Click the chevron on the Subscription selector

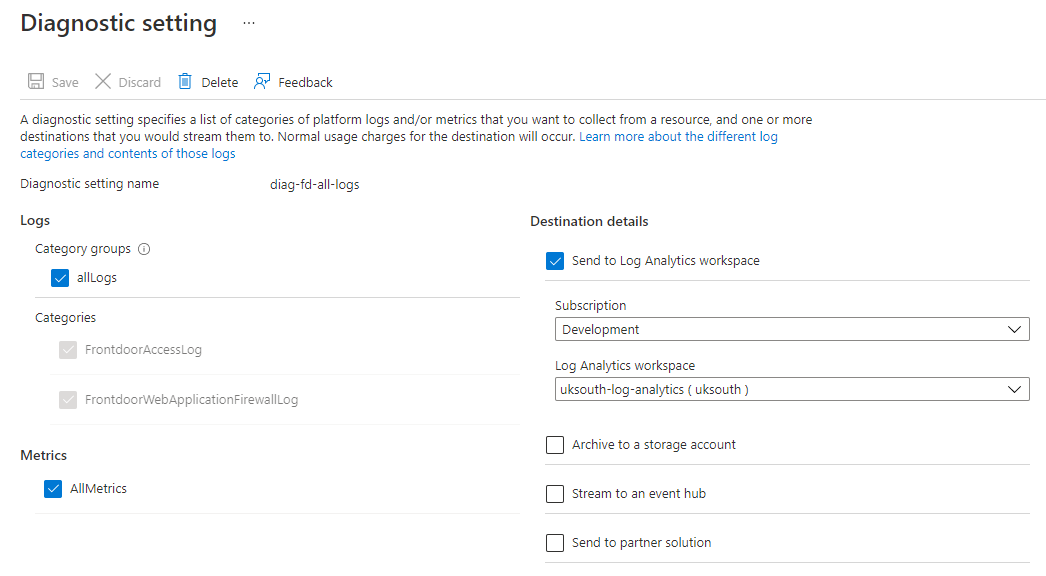tap(1016, 328)
